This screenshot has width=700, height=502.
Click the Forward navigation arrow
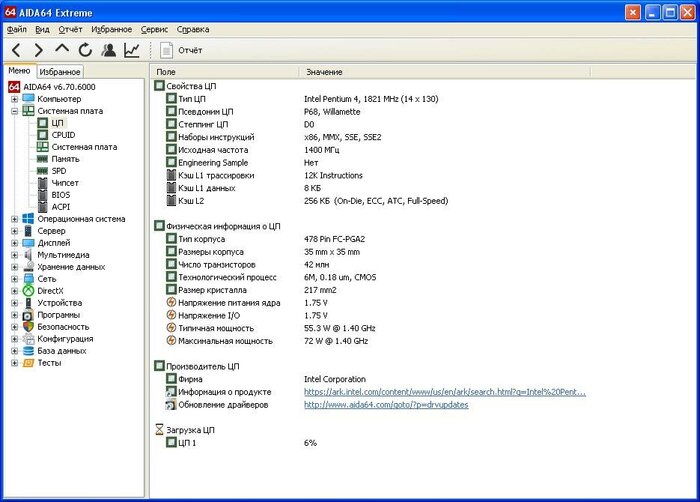point(38,49)
